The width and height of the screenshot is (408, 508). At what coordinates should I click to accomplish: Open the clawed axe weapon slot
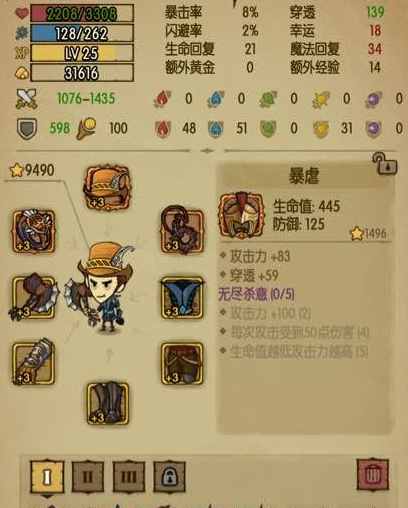click(x=34, y=297)
